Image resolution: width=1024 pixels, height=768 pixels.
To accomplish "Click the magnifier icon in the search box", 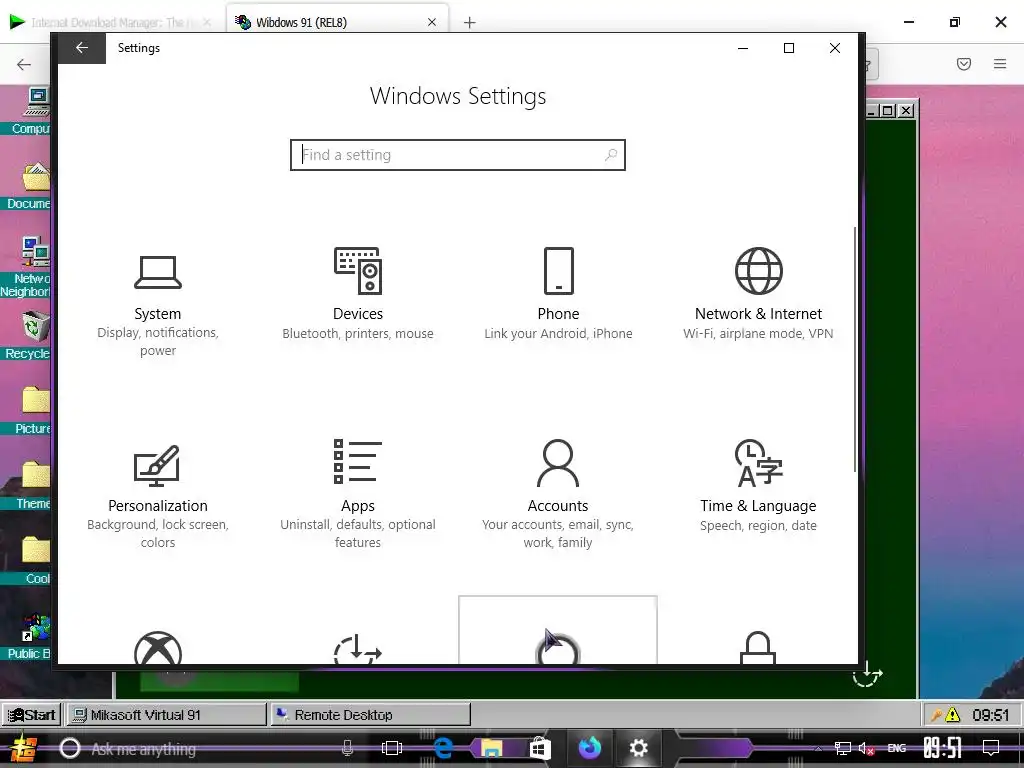I will click(611, 155).
